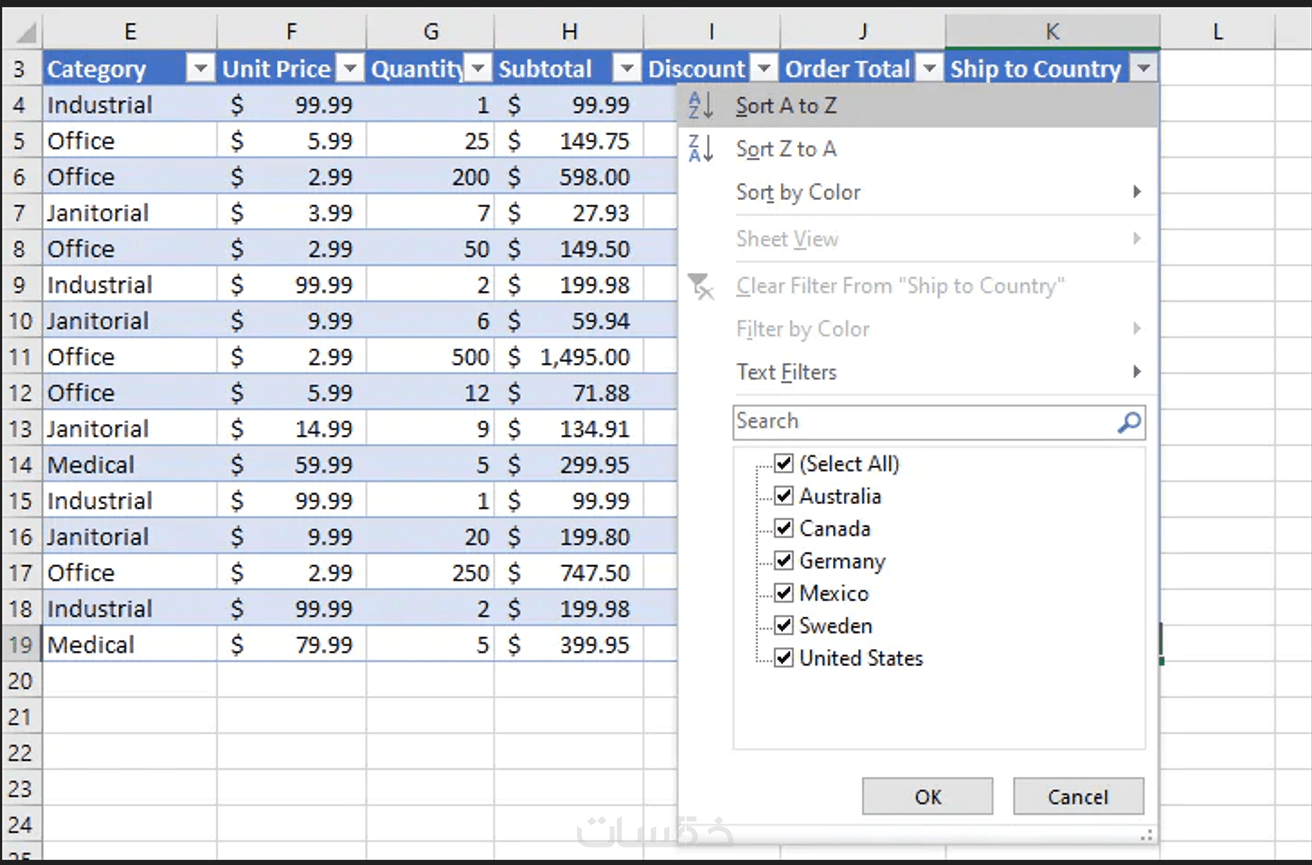The height and width of the screenshot is (865, 1312).
Task: Select row 11 header
Action: 21,357
